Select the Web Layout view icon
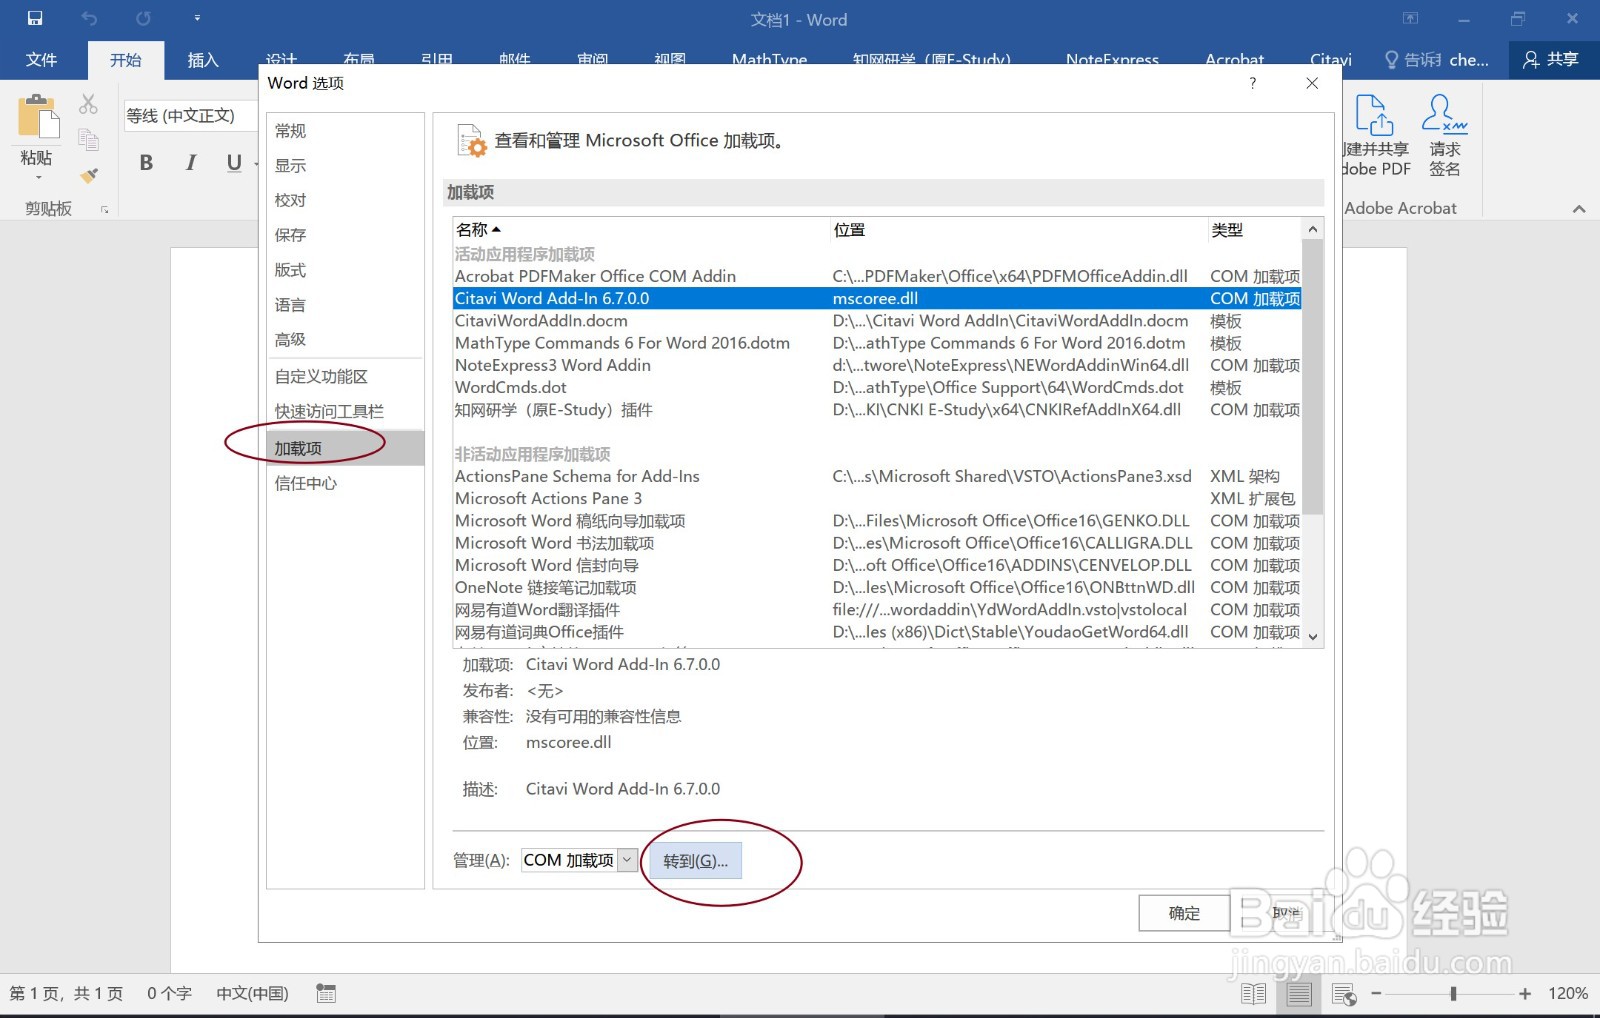 click(1345, 993)
